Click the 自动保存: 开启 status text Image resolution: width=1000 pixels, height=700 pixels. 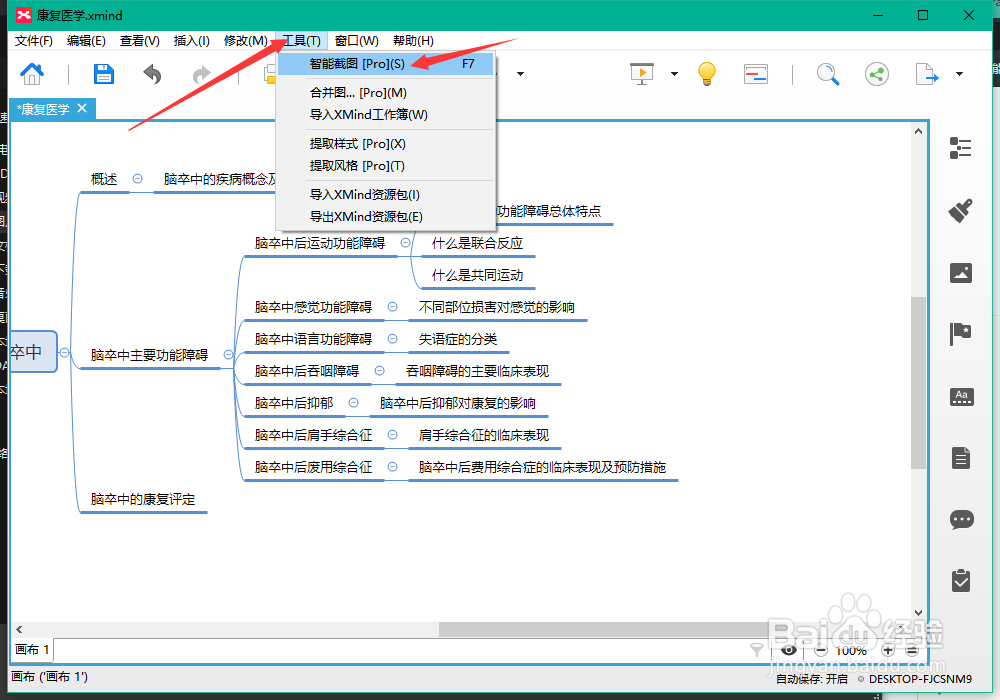(811, 679)
